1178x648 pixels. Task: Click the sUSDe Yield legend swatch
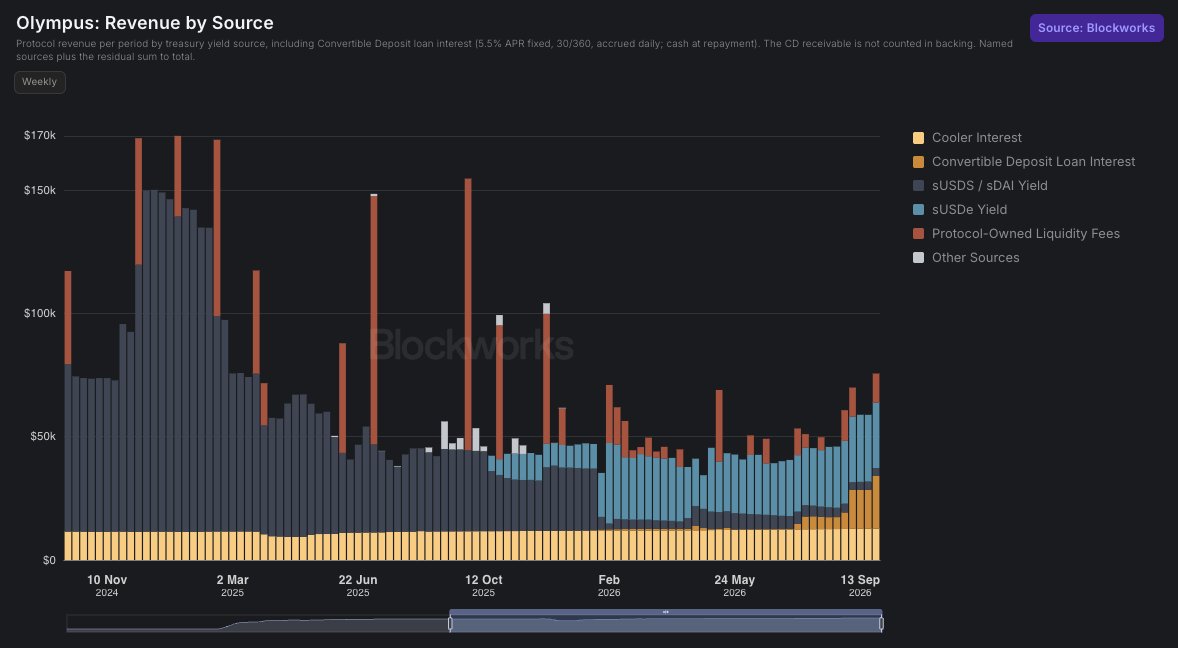click(918, 209)
